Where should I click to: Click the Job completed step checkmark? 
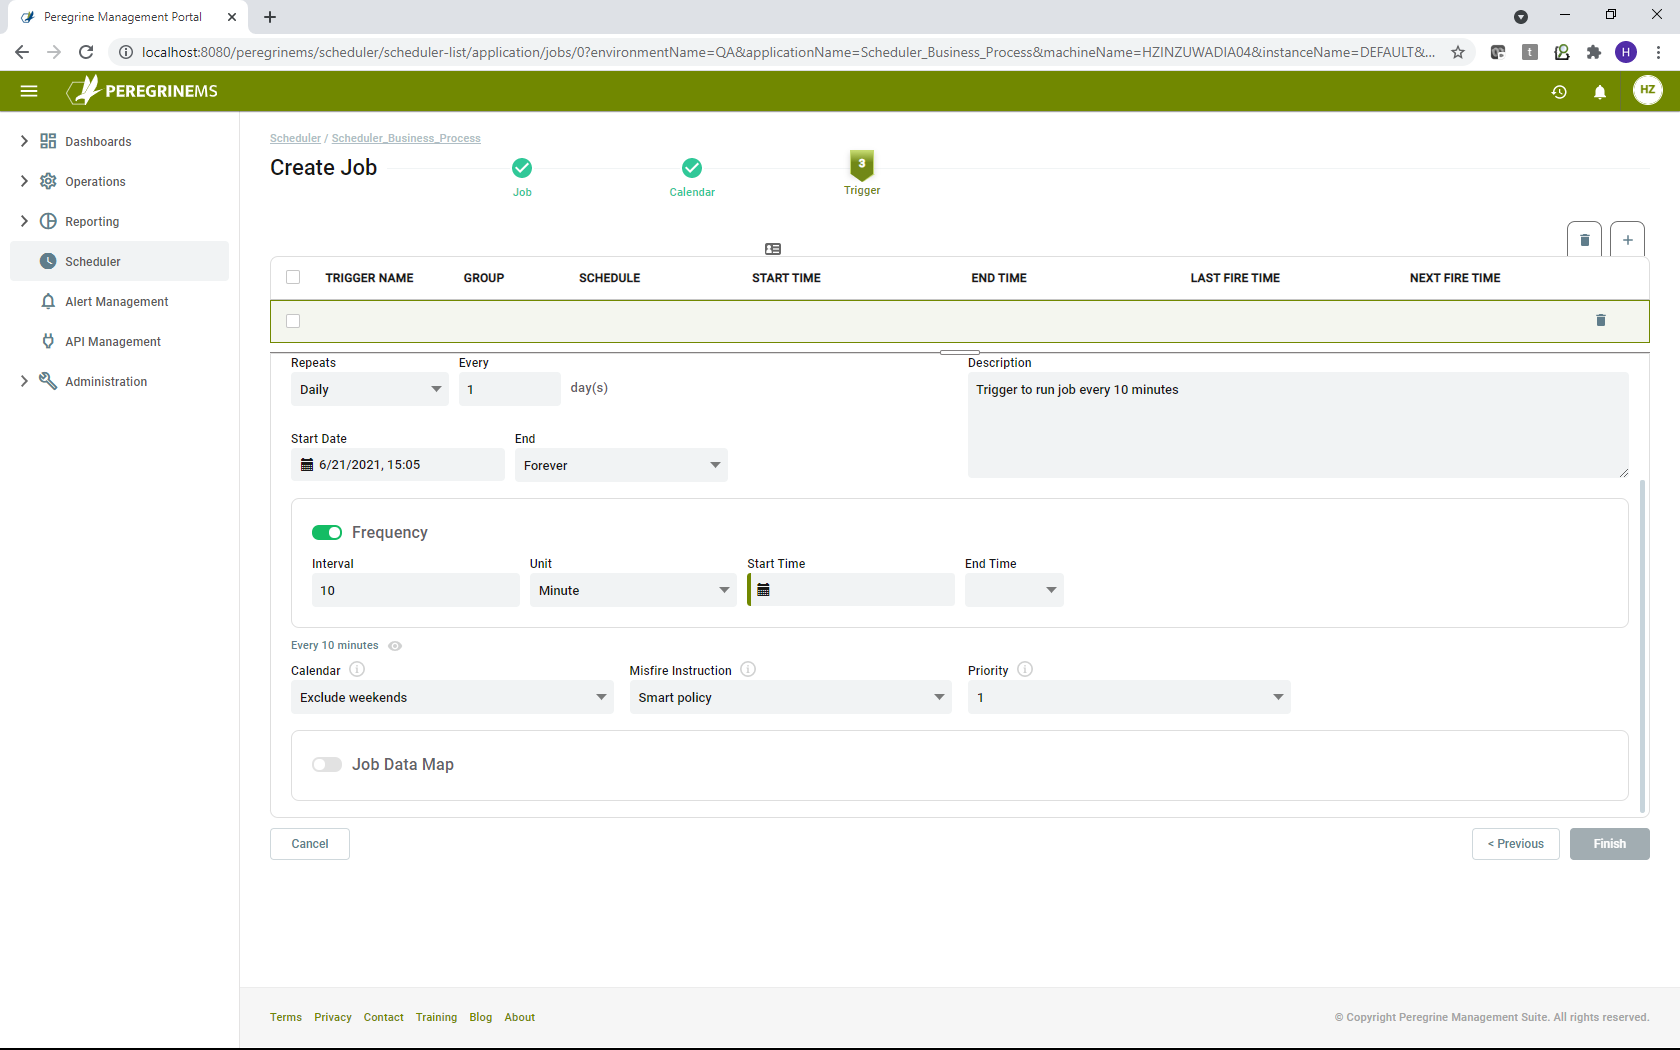tap(522, 168)
